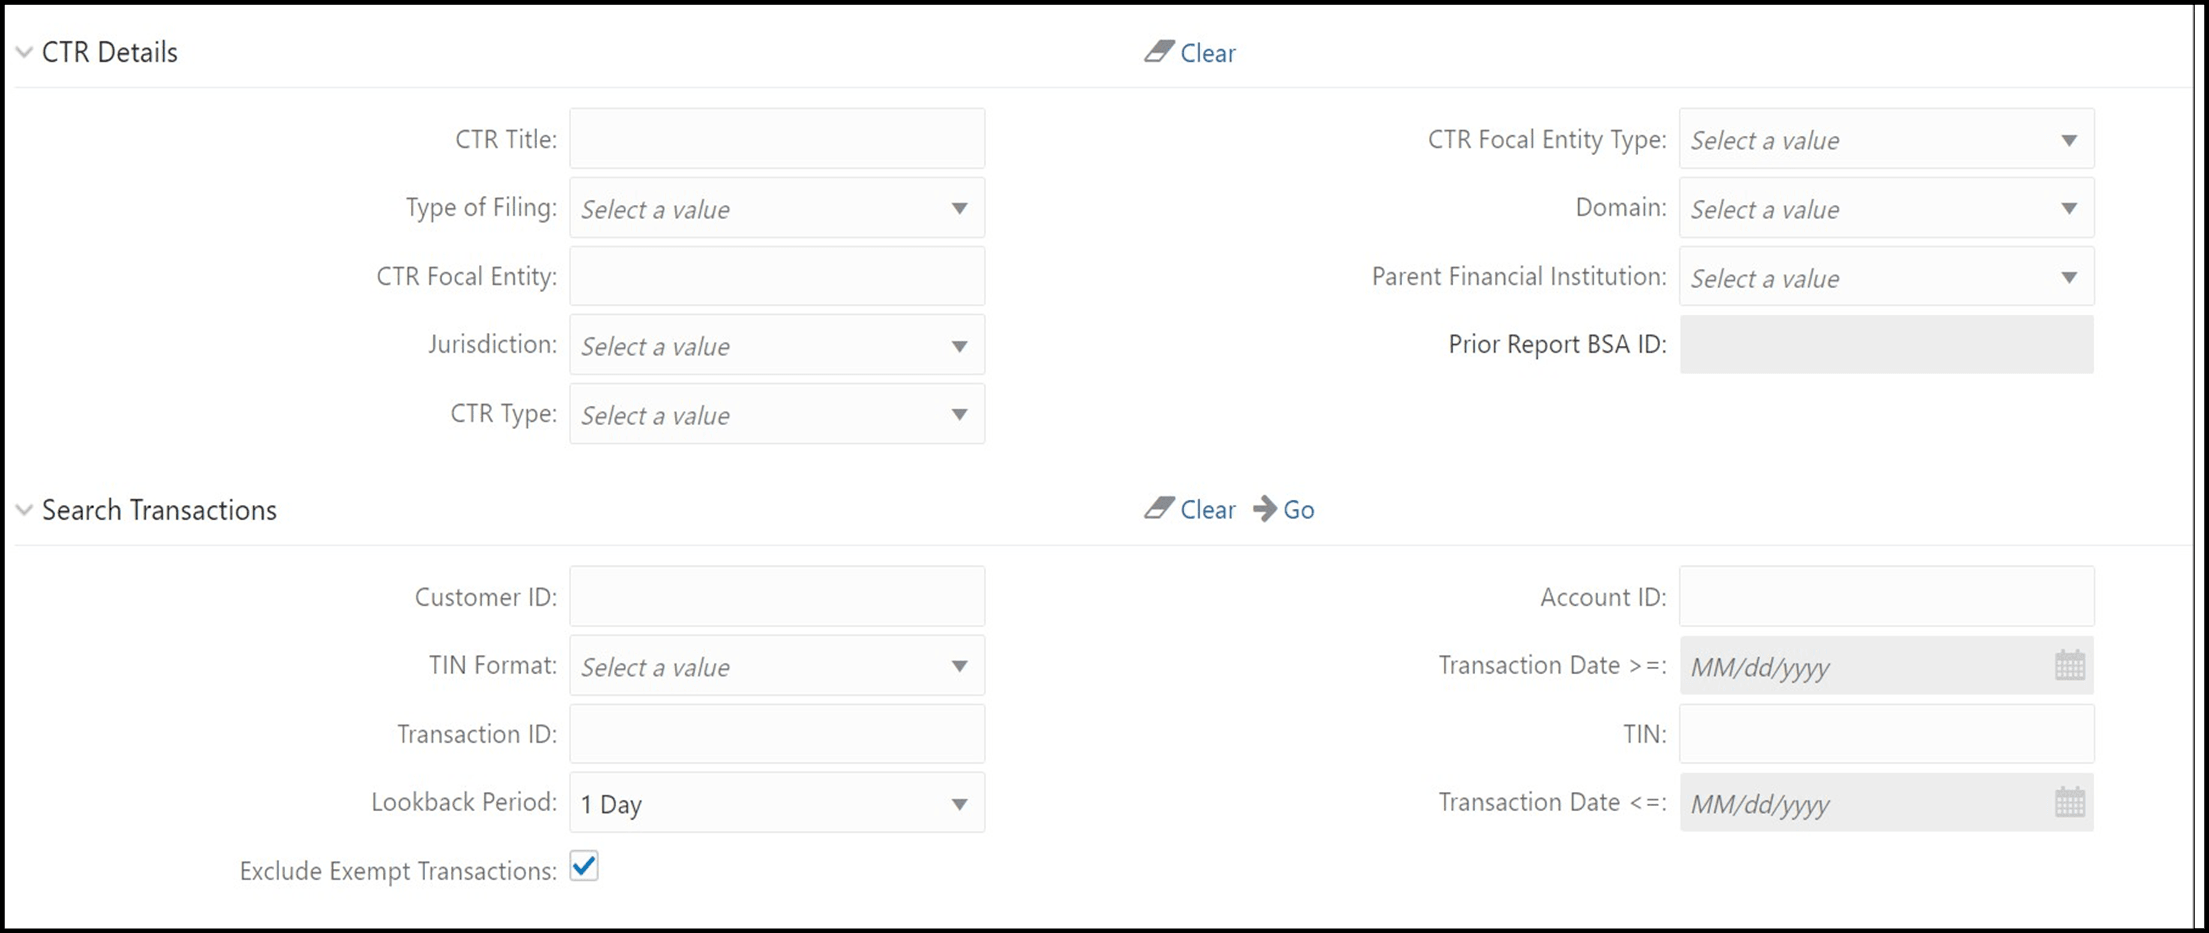
Task: Open the calendar picker for Transaction Date <=
Action: [2069, 802]
